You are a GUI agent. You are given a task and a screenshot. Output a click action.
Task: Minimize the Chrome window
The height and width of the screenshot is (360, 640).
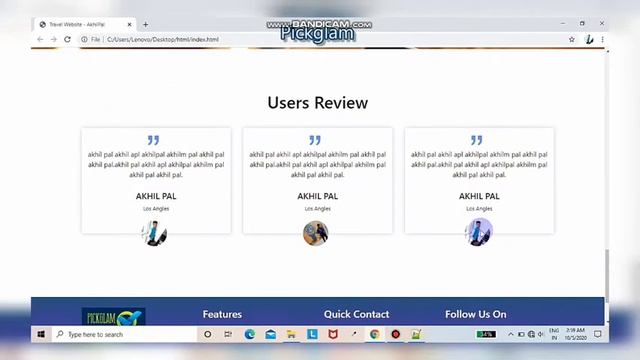click(563, 23)
